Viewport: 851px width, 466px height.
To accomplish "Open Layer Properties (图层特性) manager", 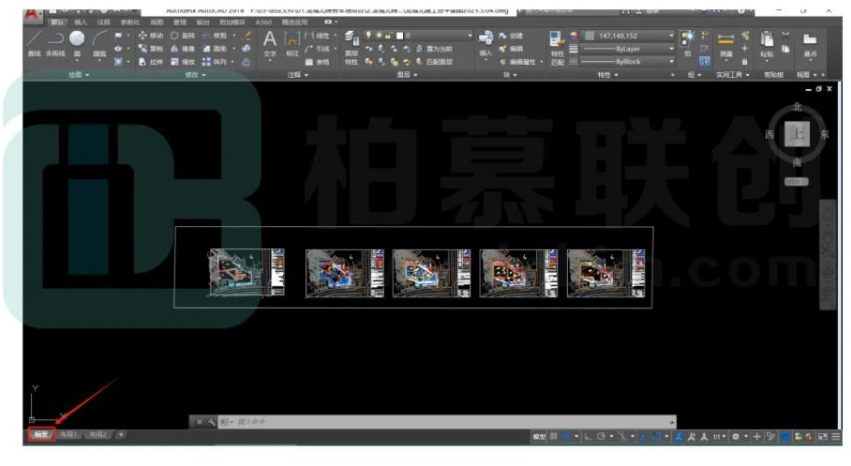I will pyautogui.click(x=351, y=48).
